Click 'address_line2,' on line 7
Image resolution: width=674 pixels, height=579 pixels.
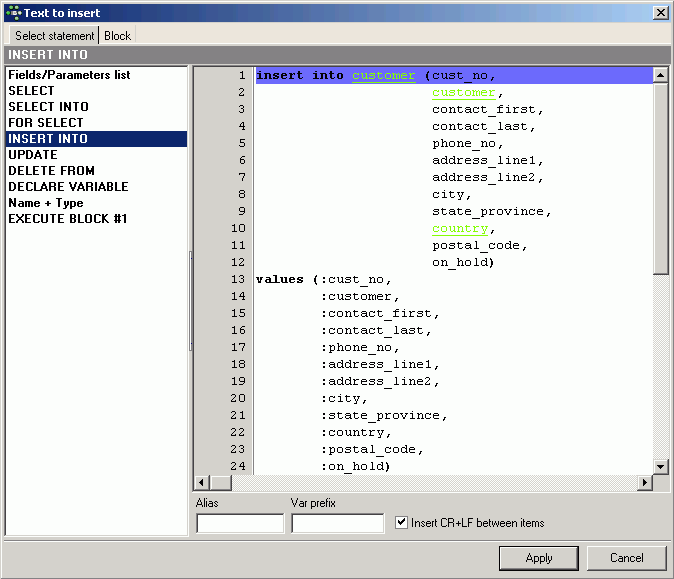[488, 178]
